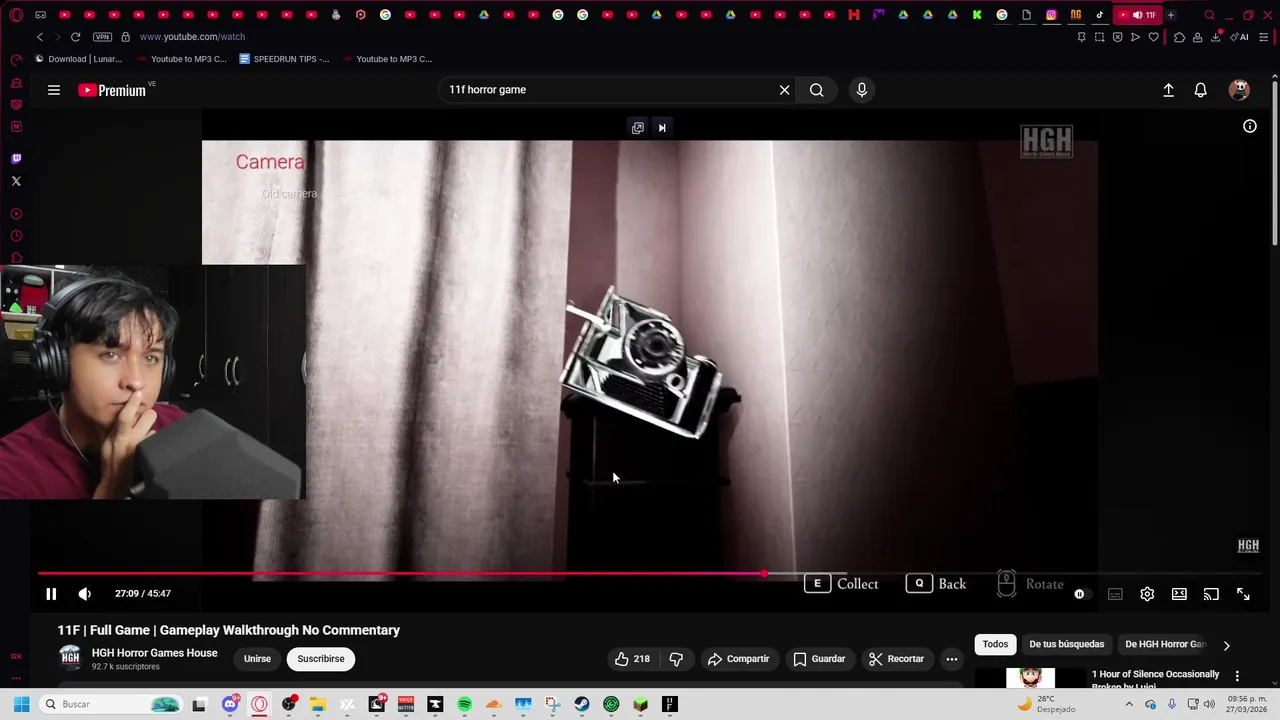The height and width of the screenshot is (720, 1280).
Task: Dislike the video
Action: click(x=676, y=659)
